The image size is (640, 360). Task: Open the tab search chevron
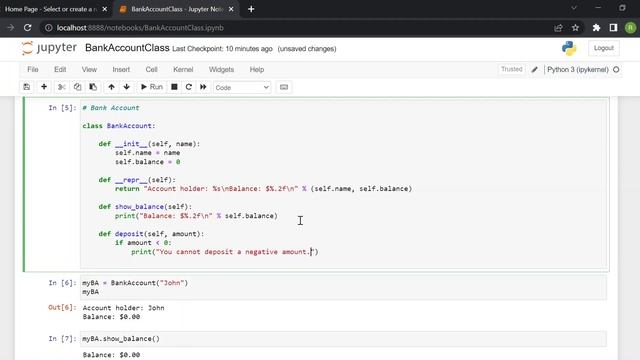tap(574, 8)
